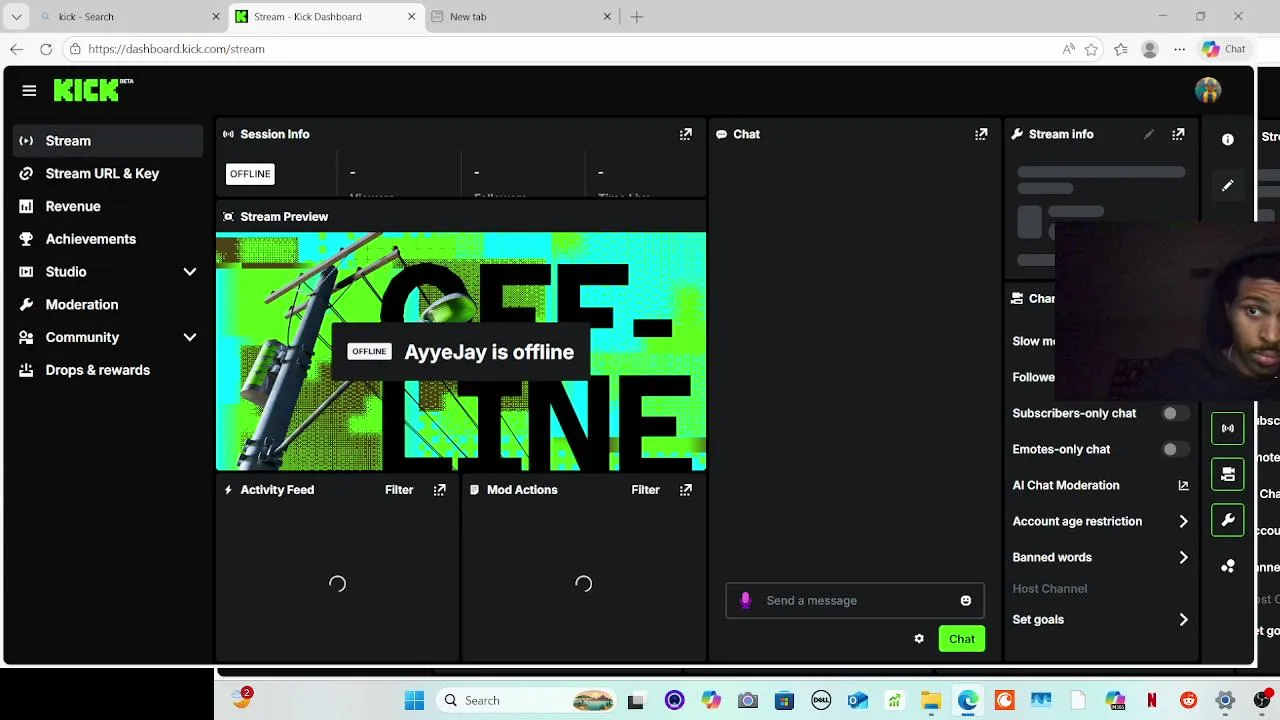The image size is (1280, 720).
Task: Edit stream info with pencil icon in header
Action: [1149, 134]
